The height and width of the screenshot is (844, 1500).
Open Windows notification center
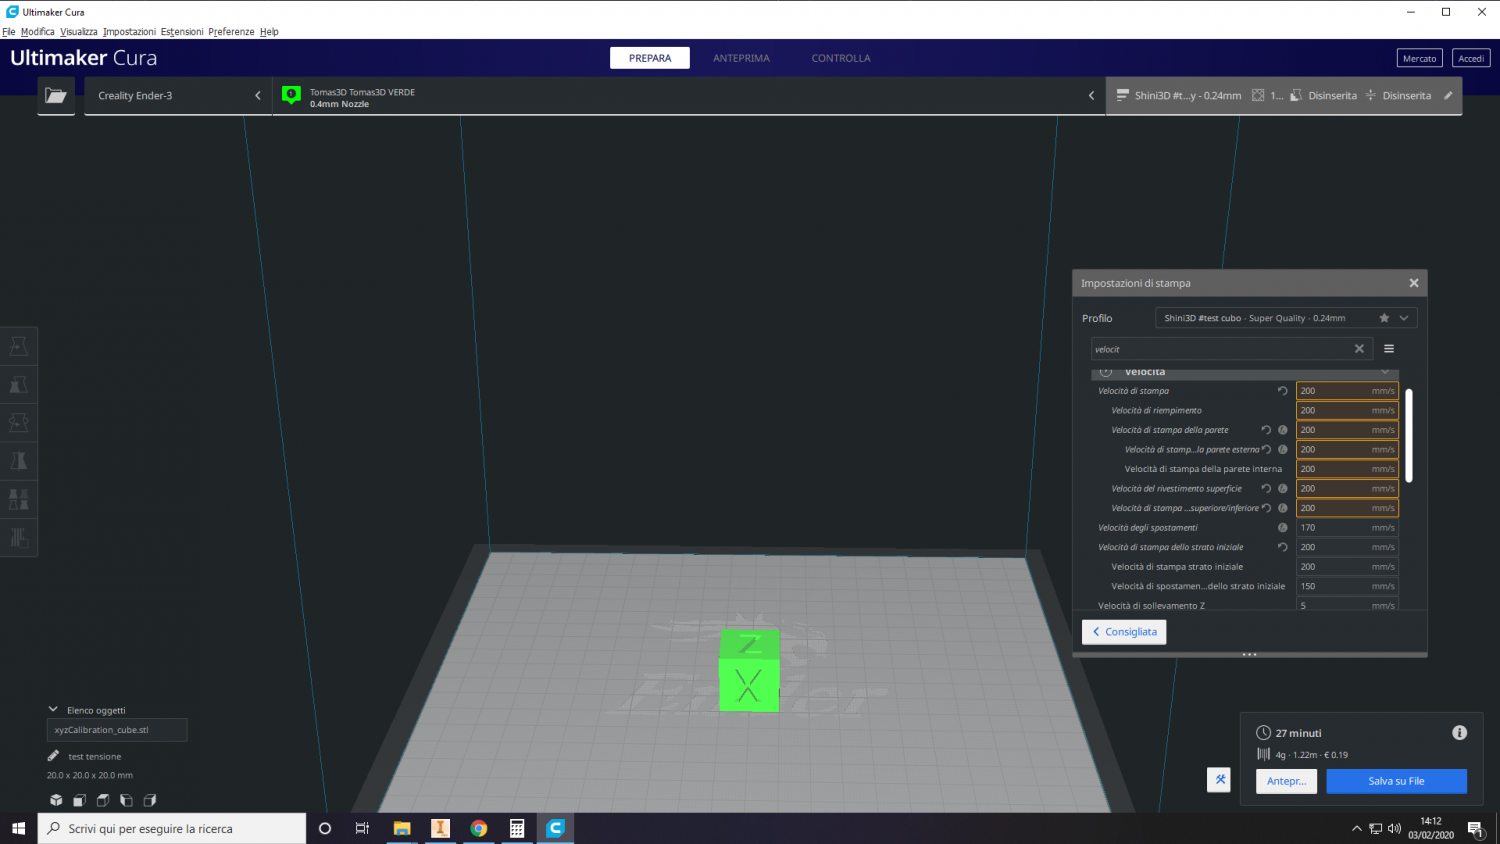coord(1475,828)
